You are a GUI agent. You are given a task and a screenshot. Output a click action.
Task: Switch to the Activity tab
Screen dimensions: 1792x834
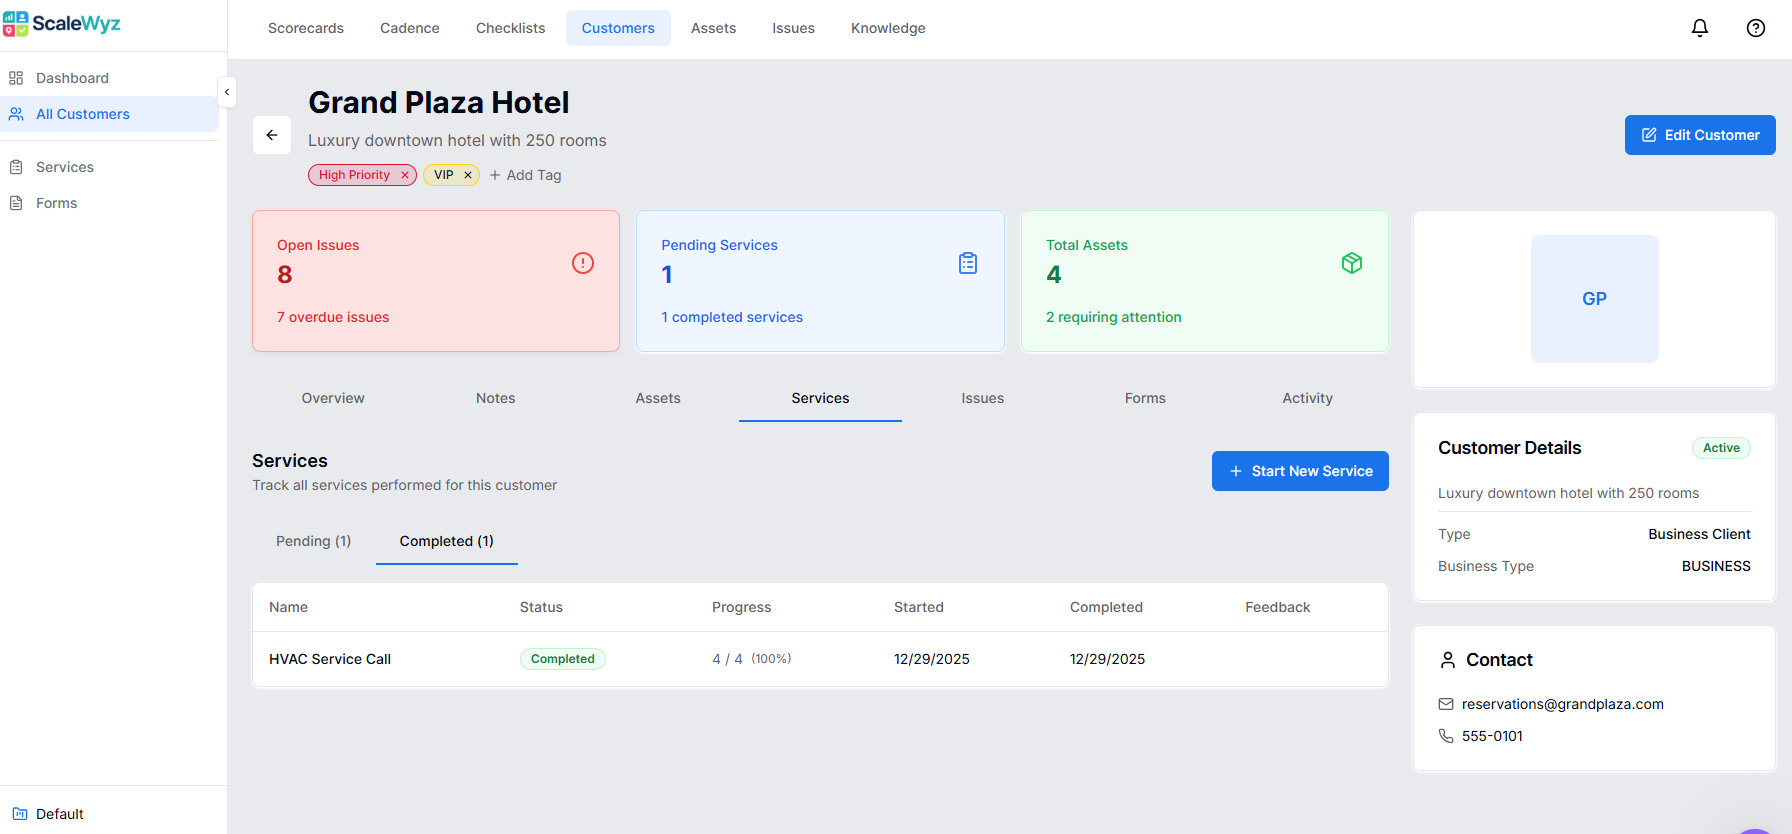[x=1308, y=398]
